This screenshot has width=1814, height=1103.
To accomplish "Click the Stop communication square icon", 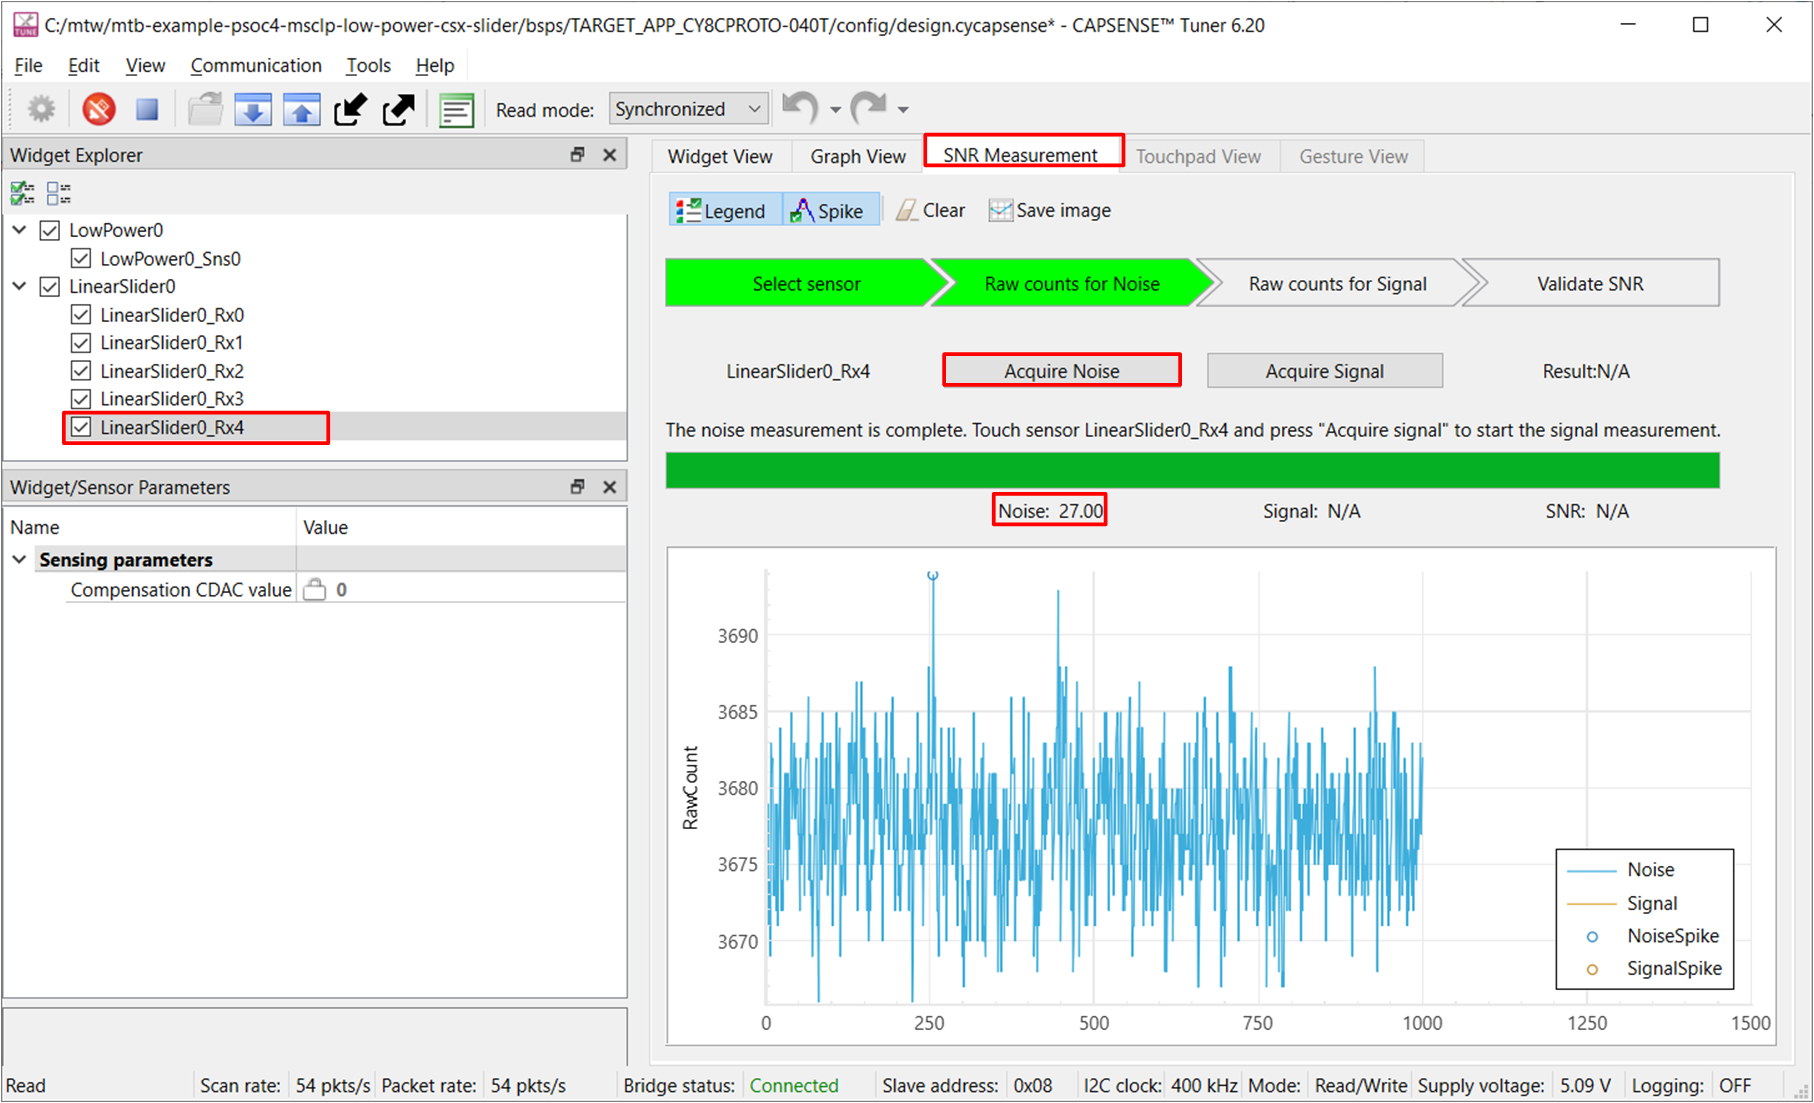I will 147,109.
